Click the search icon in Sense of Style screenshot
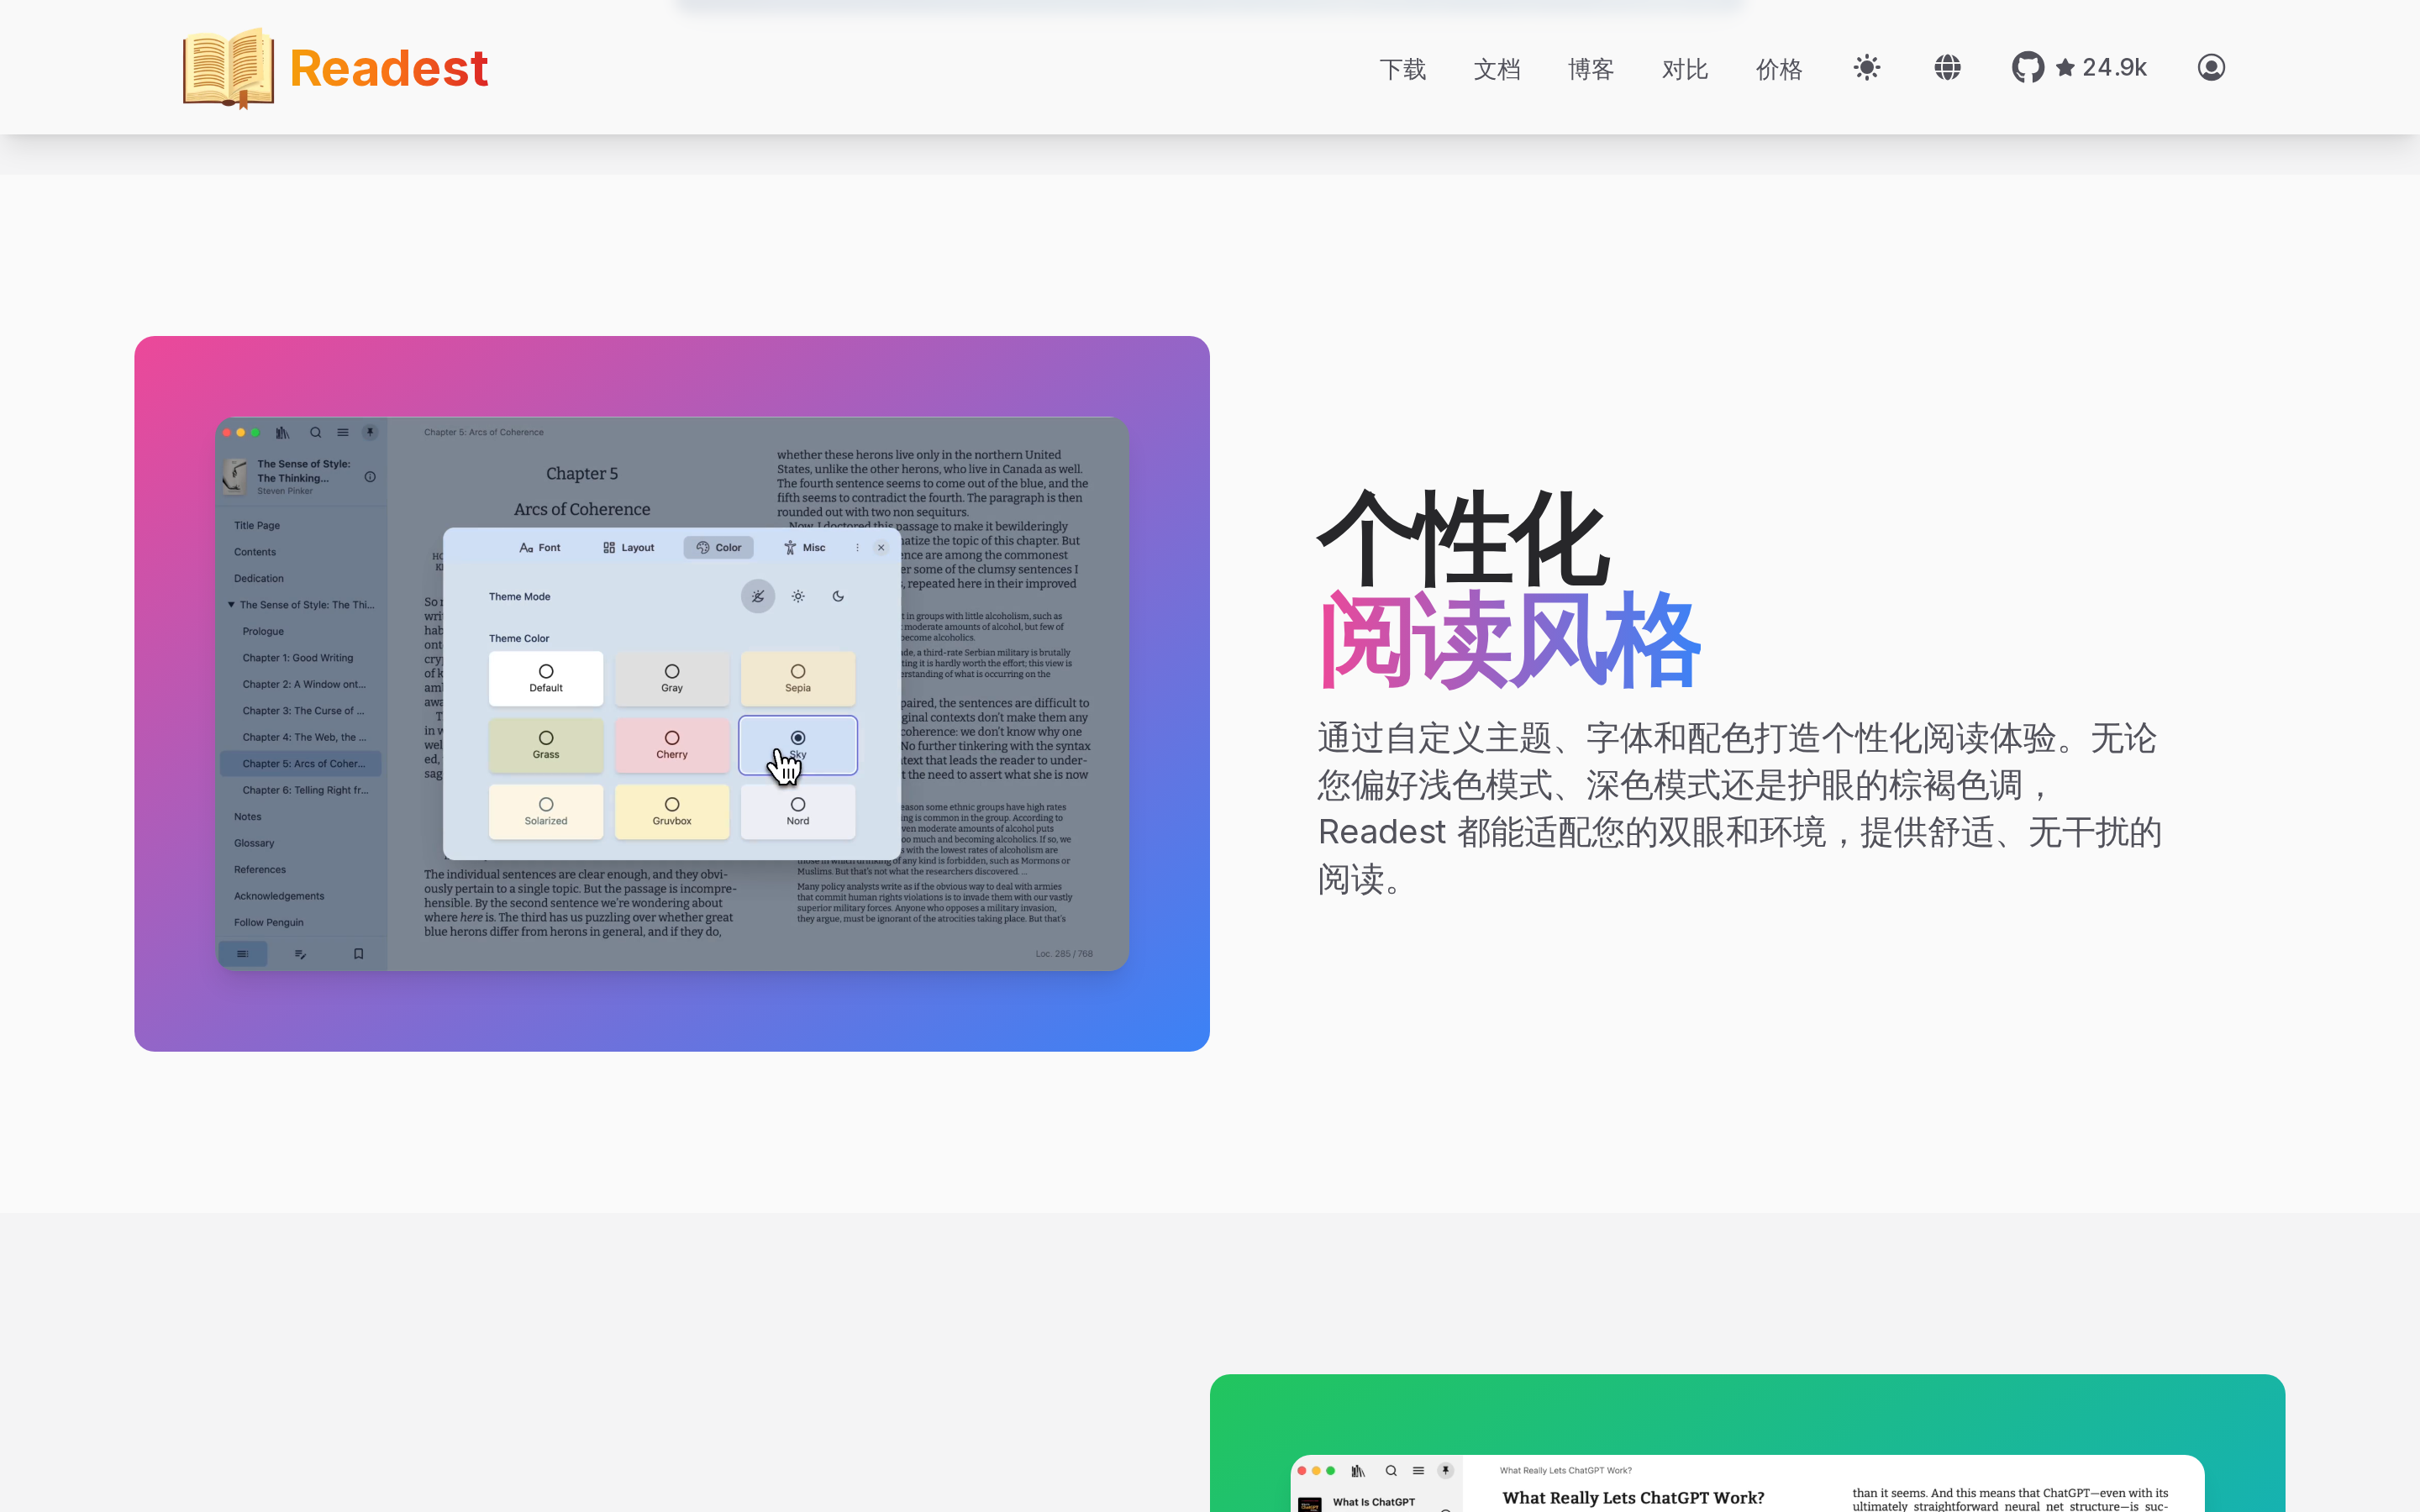Screen dimensions: 2420x1512 click(315, 433)
